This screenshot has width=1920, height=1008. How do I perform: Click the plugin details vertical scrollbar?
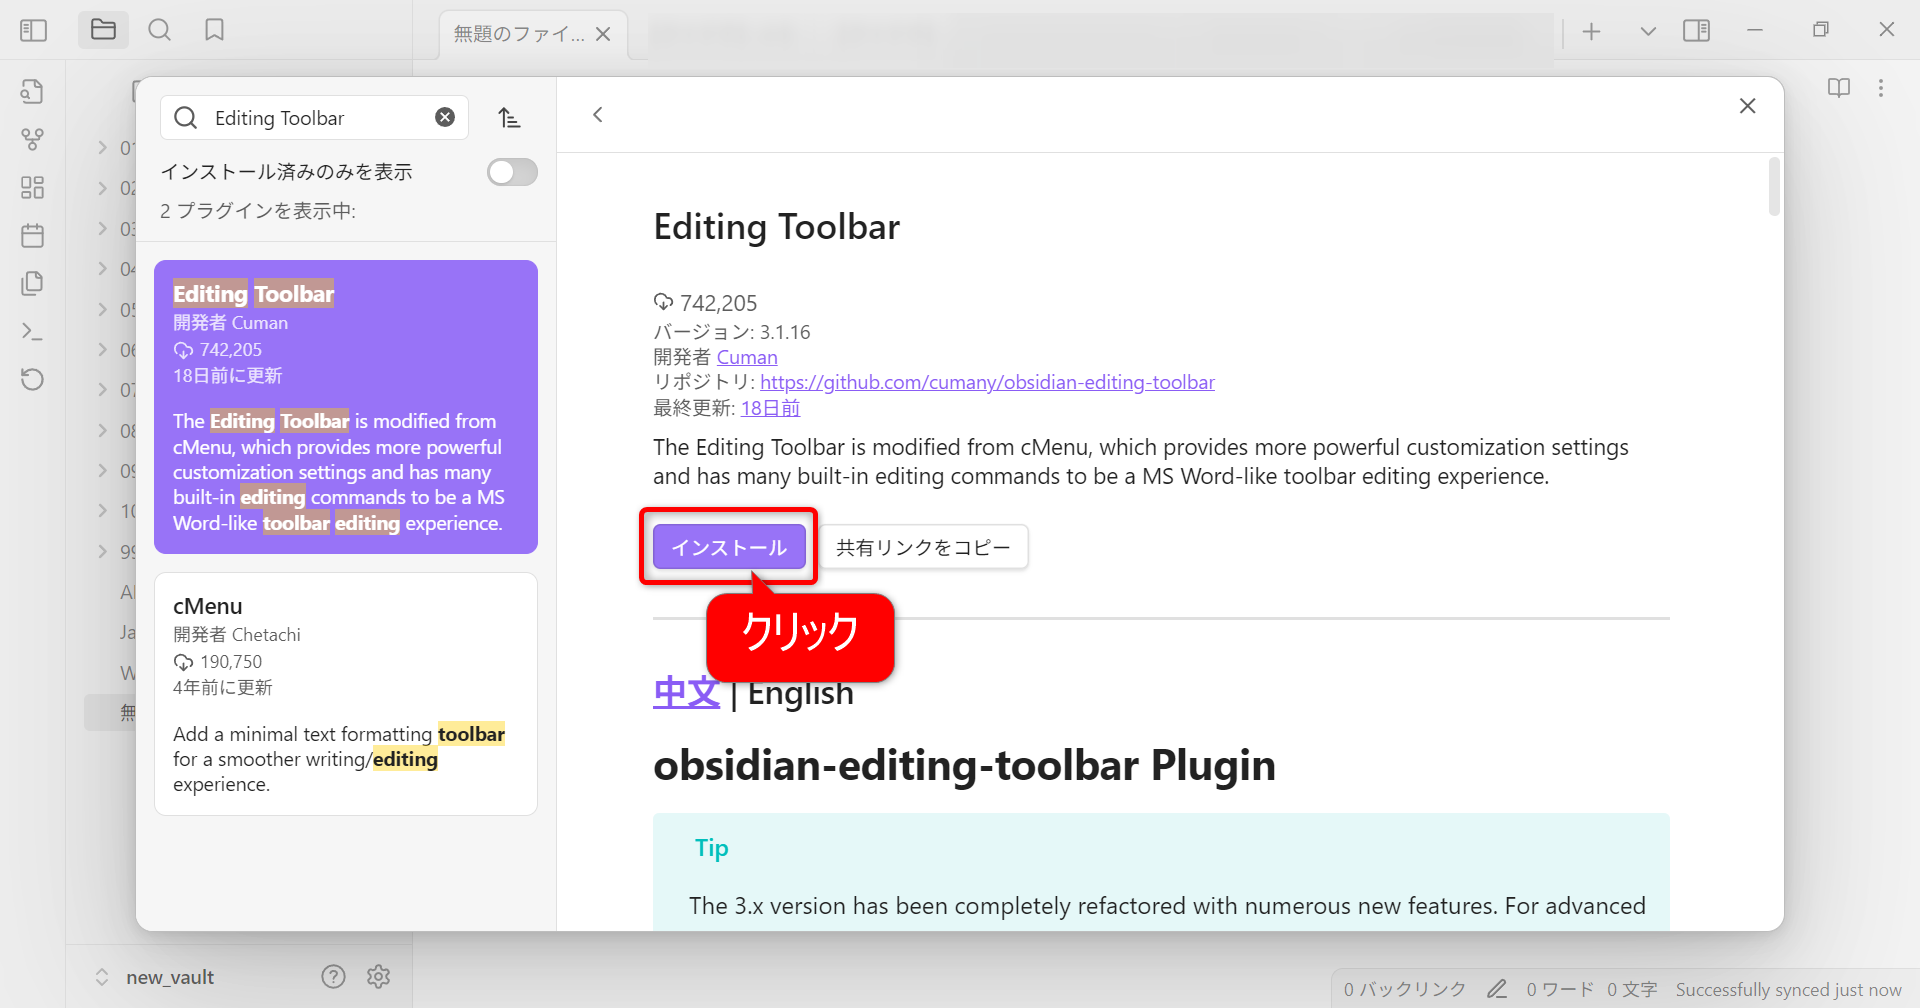tap(1774, 187)
